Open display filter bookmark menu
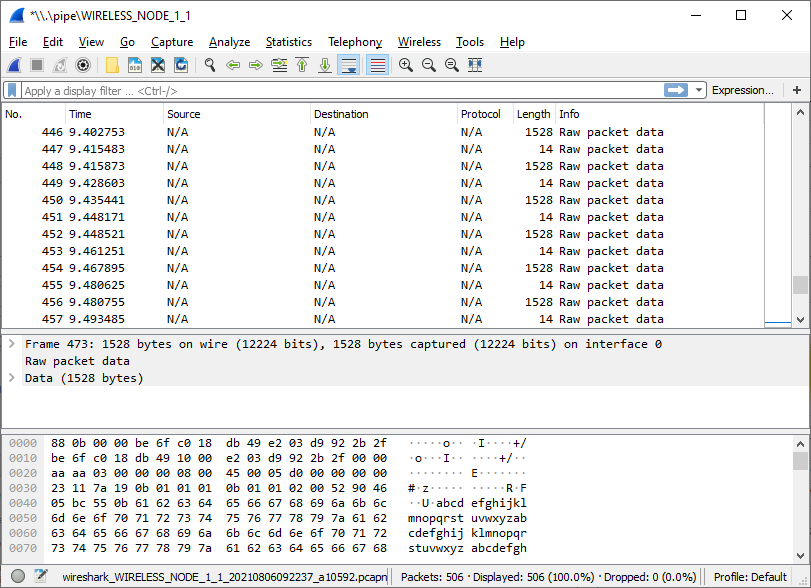The width and height of the screenshot is (811, 588). (12, 91)
